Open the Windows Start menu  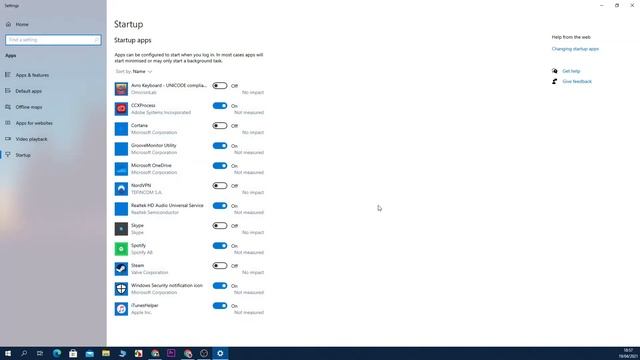pyautogui.click(x=8, y=353)
